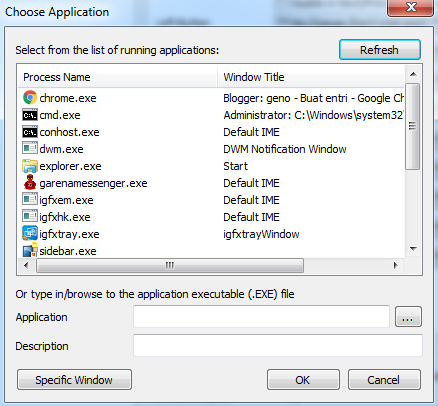Click the vertical scrollbar down arrow
438x406 pixels.
tap(413, 249)
